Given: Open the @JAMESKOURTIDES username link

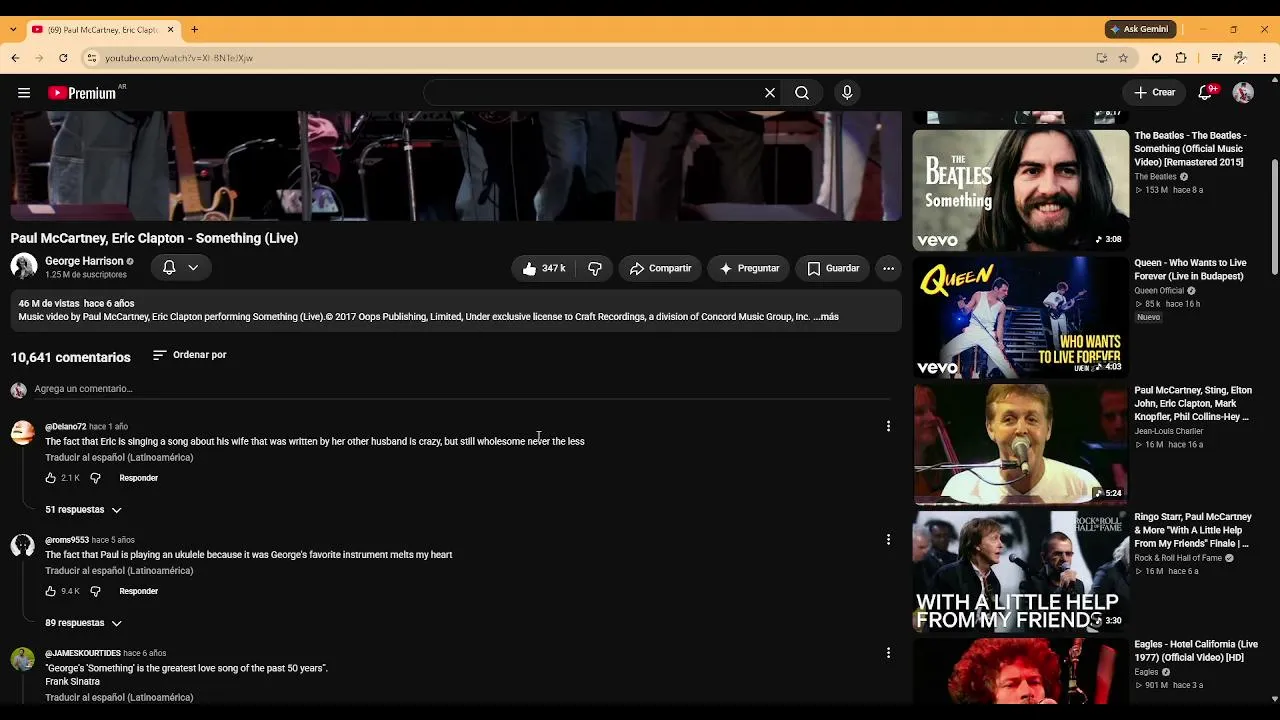Looking at the screenshot, I should 83,653.
